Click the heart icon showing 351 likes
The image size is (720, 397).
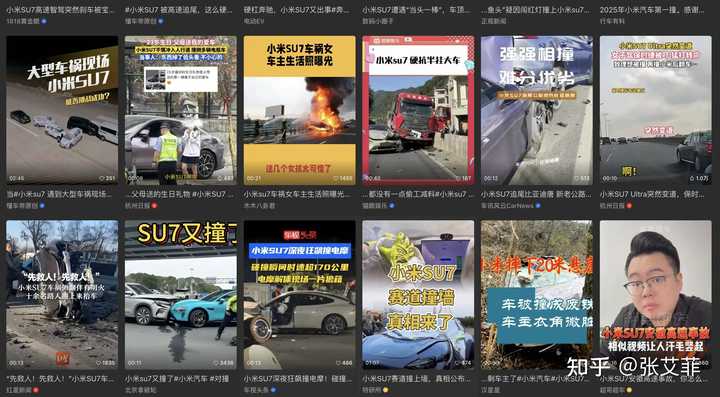[102, 179]
